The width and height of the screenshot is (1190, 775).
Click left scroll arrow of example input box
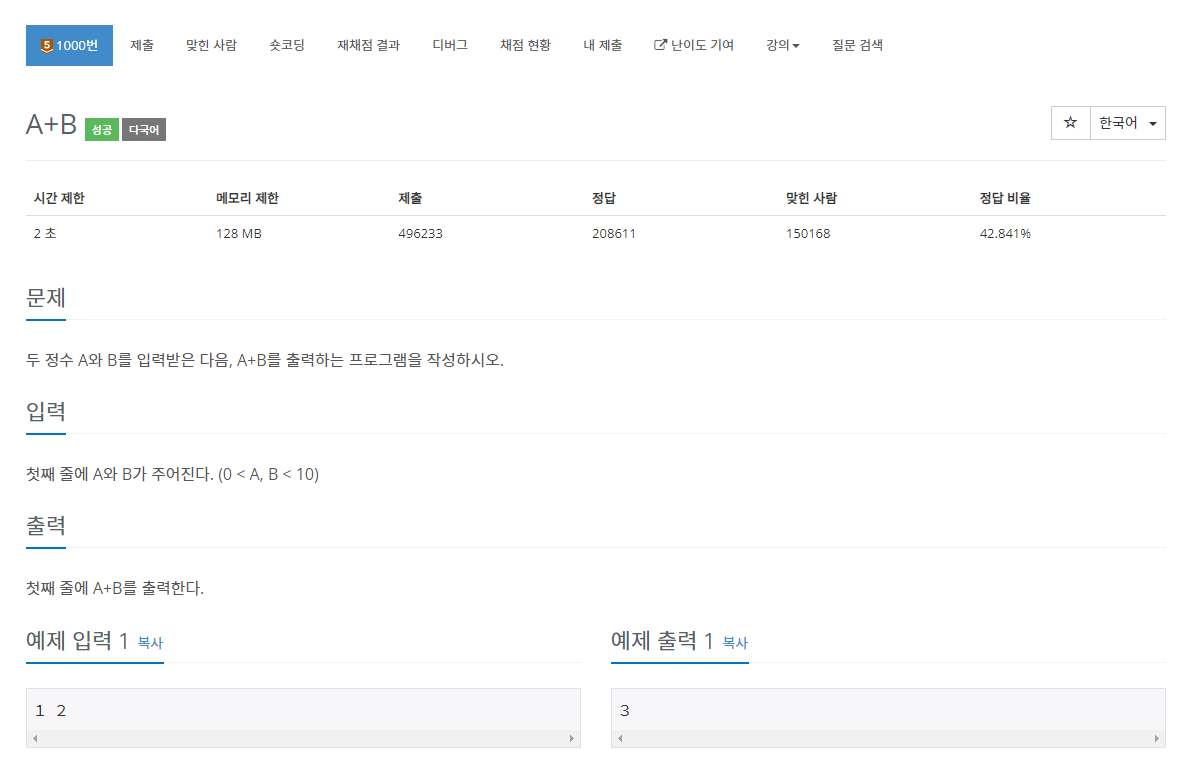coord(35,738)
